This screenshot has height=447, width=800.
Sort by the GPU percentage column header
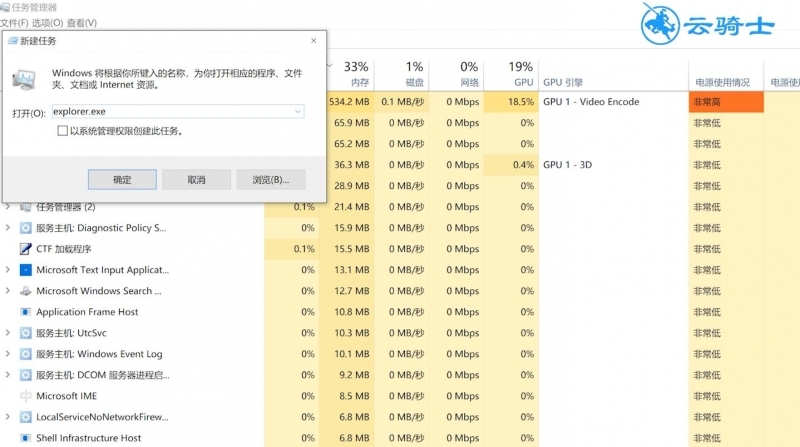[511, 74]
